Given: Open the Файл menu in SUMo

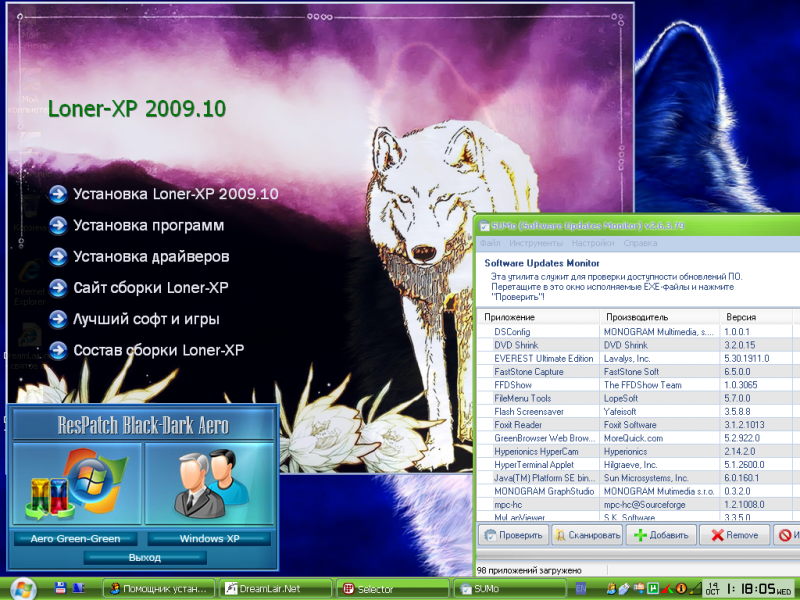Looking at the screenshot, I should [x=490, y=243].
